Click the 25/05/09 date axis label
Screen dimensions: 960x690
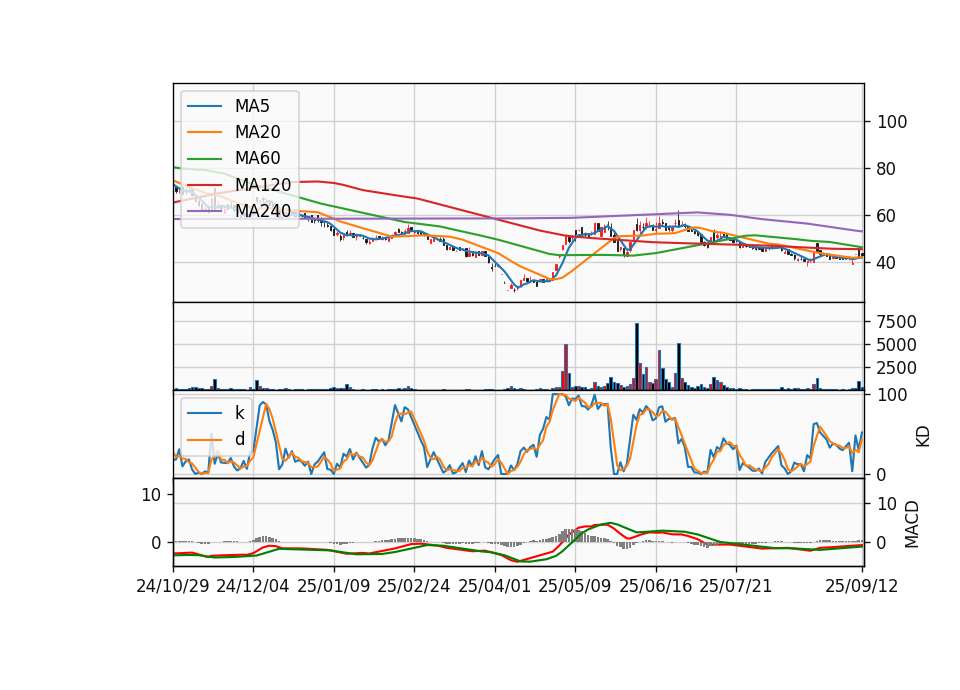(575, 586)
